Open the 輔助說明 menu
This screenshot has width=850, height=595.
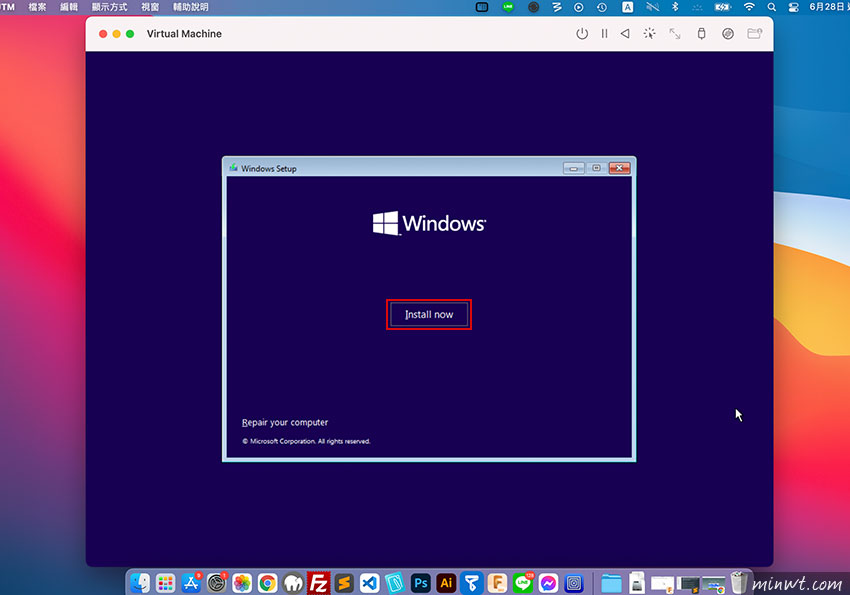[x=190, y=7]
